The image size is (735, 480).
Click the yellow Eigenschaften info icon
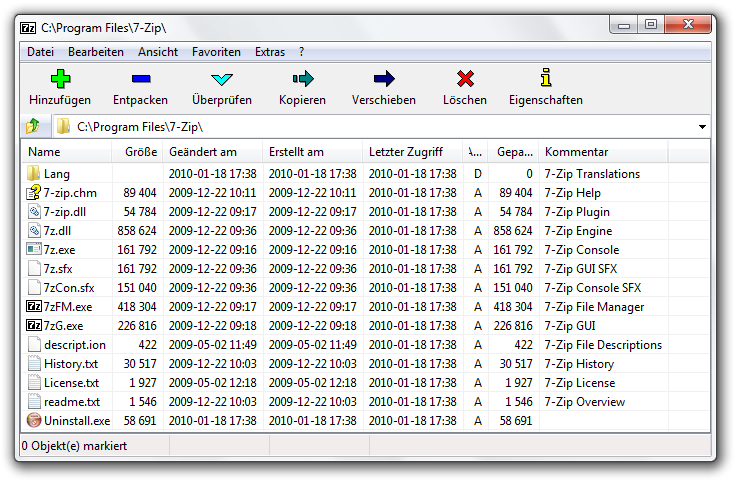pos(546,78)
